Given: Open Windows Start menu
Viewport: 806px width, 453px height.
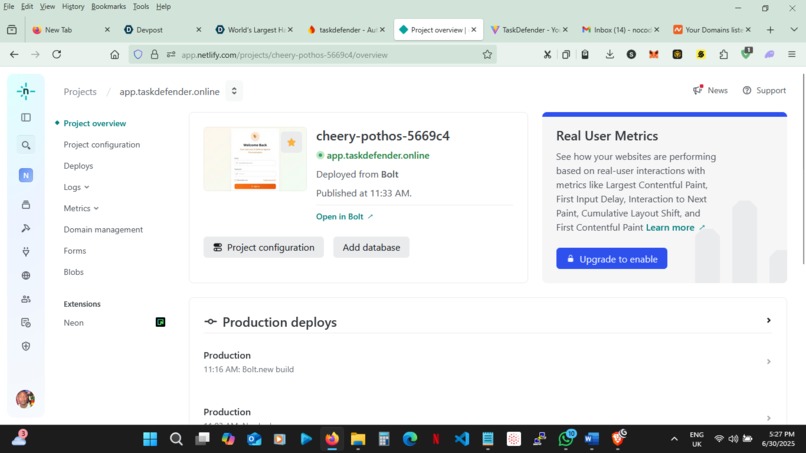Looking at the screenshot, I should pos(150,439).
